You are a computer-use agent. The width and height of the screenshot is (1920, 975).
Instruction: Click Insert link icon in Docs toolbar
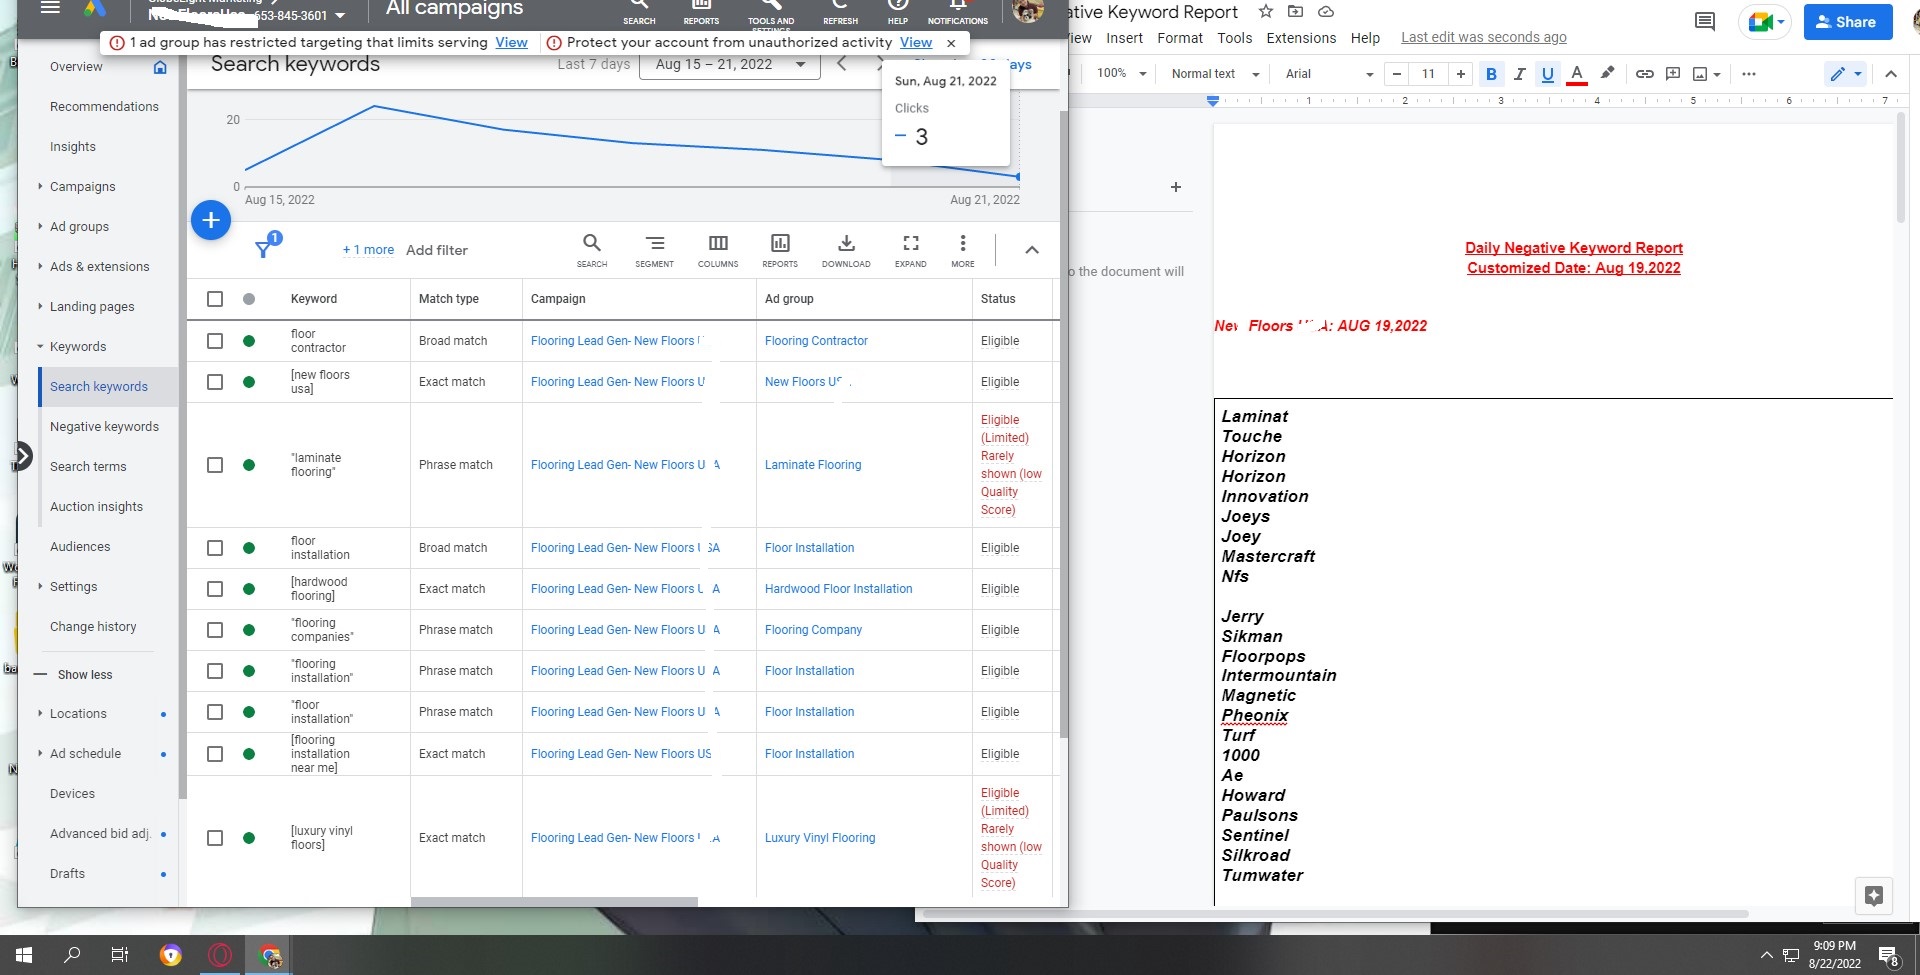click(1644, 74)
